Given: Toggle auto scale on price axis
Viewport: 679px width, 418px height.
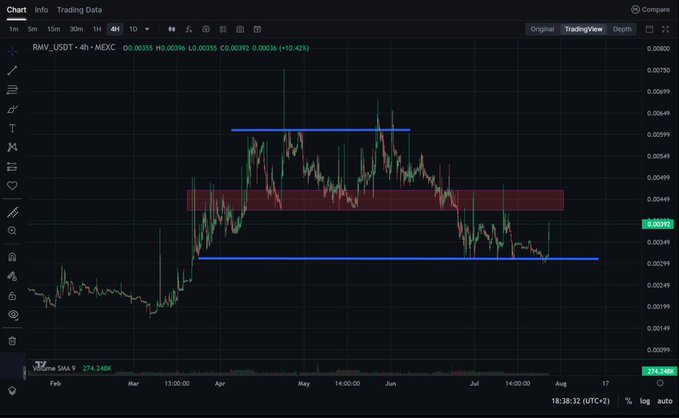Looking at the screenshot, I should (665, 401).
